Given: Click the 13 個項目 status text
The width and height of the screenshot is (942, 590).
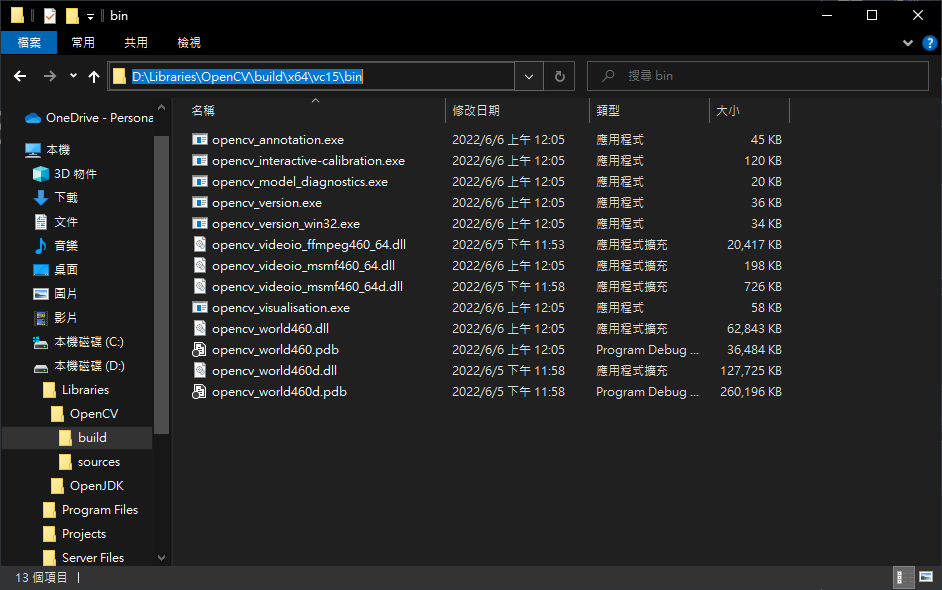Looking at the screenshot, I should (41, 577).
